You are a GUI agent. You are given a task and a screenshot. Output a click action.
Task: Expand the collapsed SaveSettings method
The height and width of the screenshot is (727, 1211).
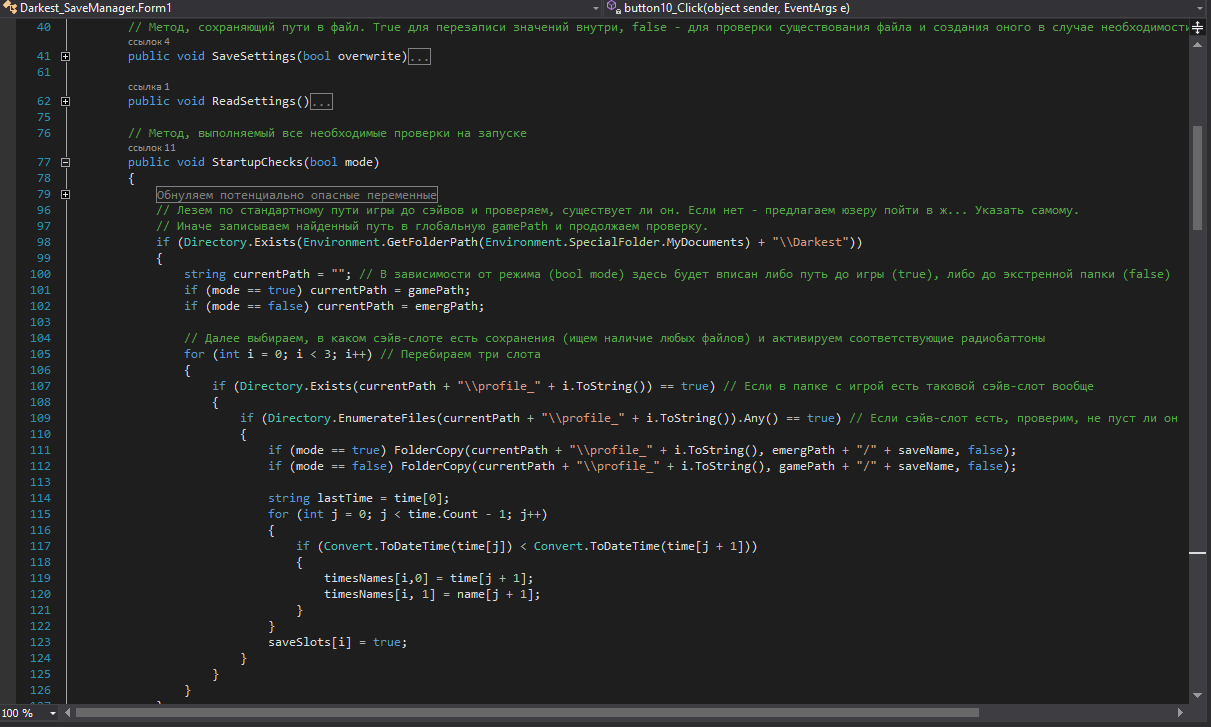pos(66,57)
